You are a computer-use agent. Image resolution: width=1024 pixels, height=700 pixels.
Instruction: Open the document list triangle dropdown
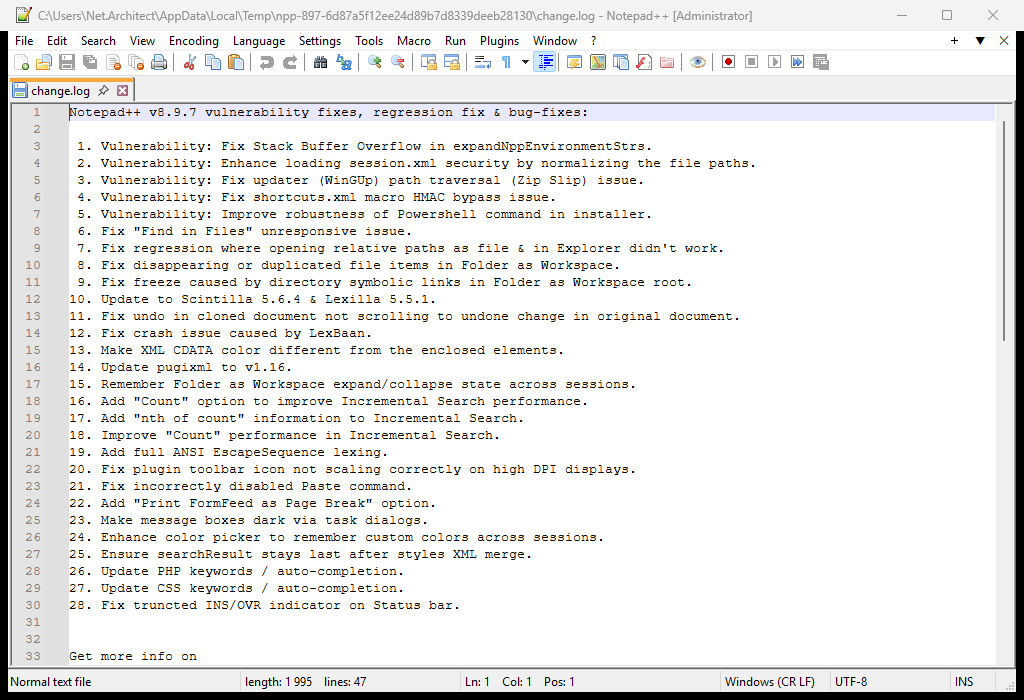[980, 40]
